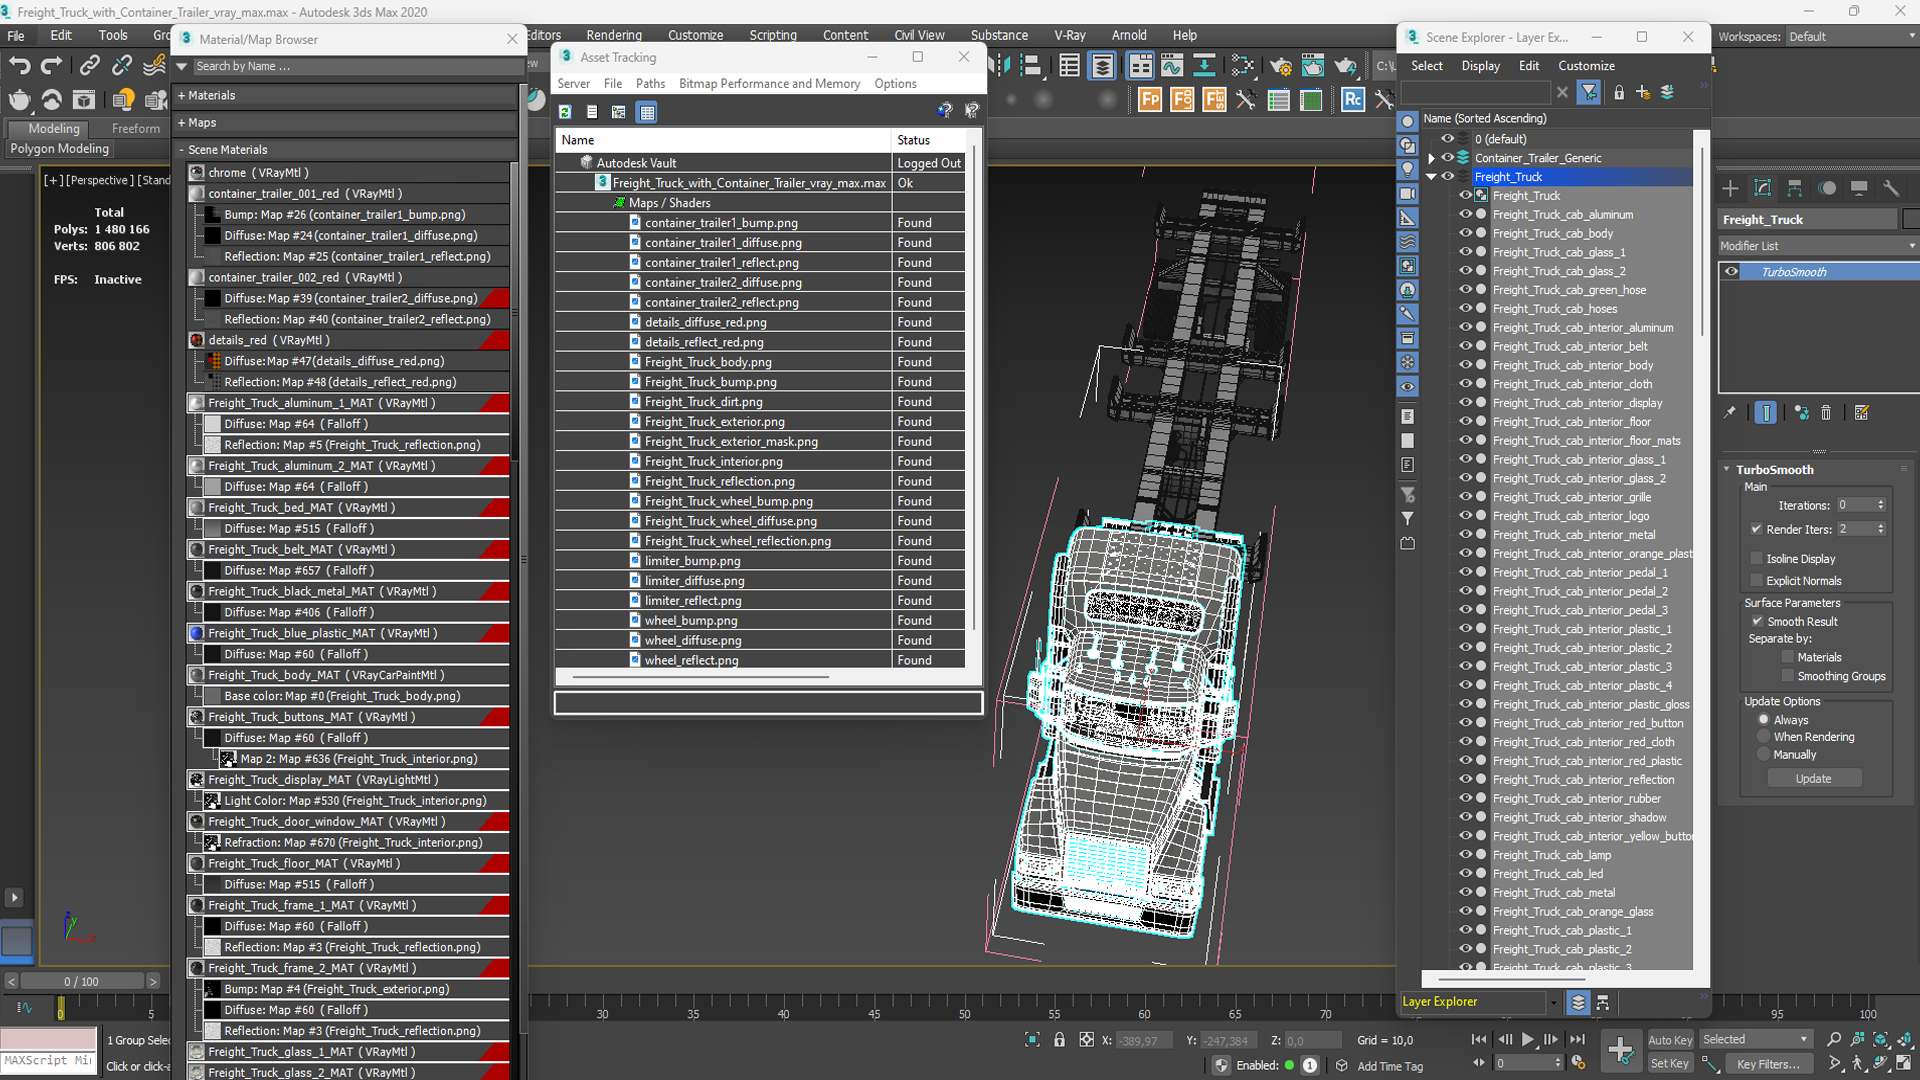The image size is (1920, 1080).
Task: Click the Play Animation button
Action: 1527,1040
